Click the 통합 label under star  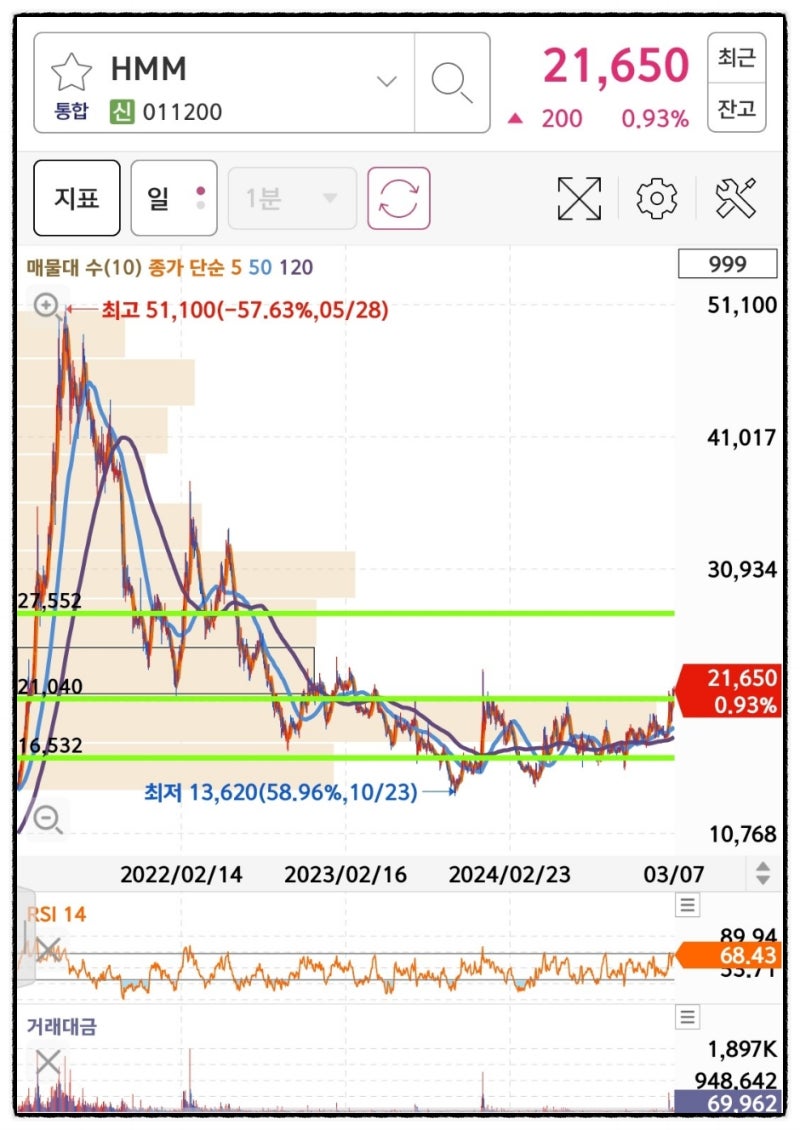tap(71, 110)
